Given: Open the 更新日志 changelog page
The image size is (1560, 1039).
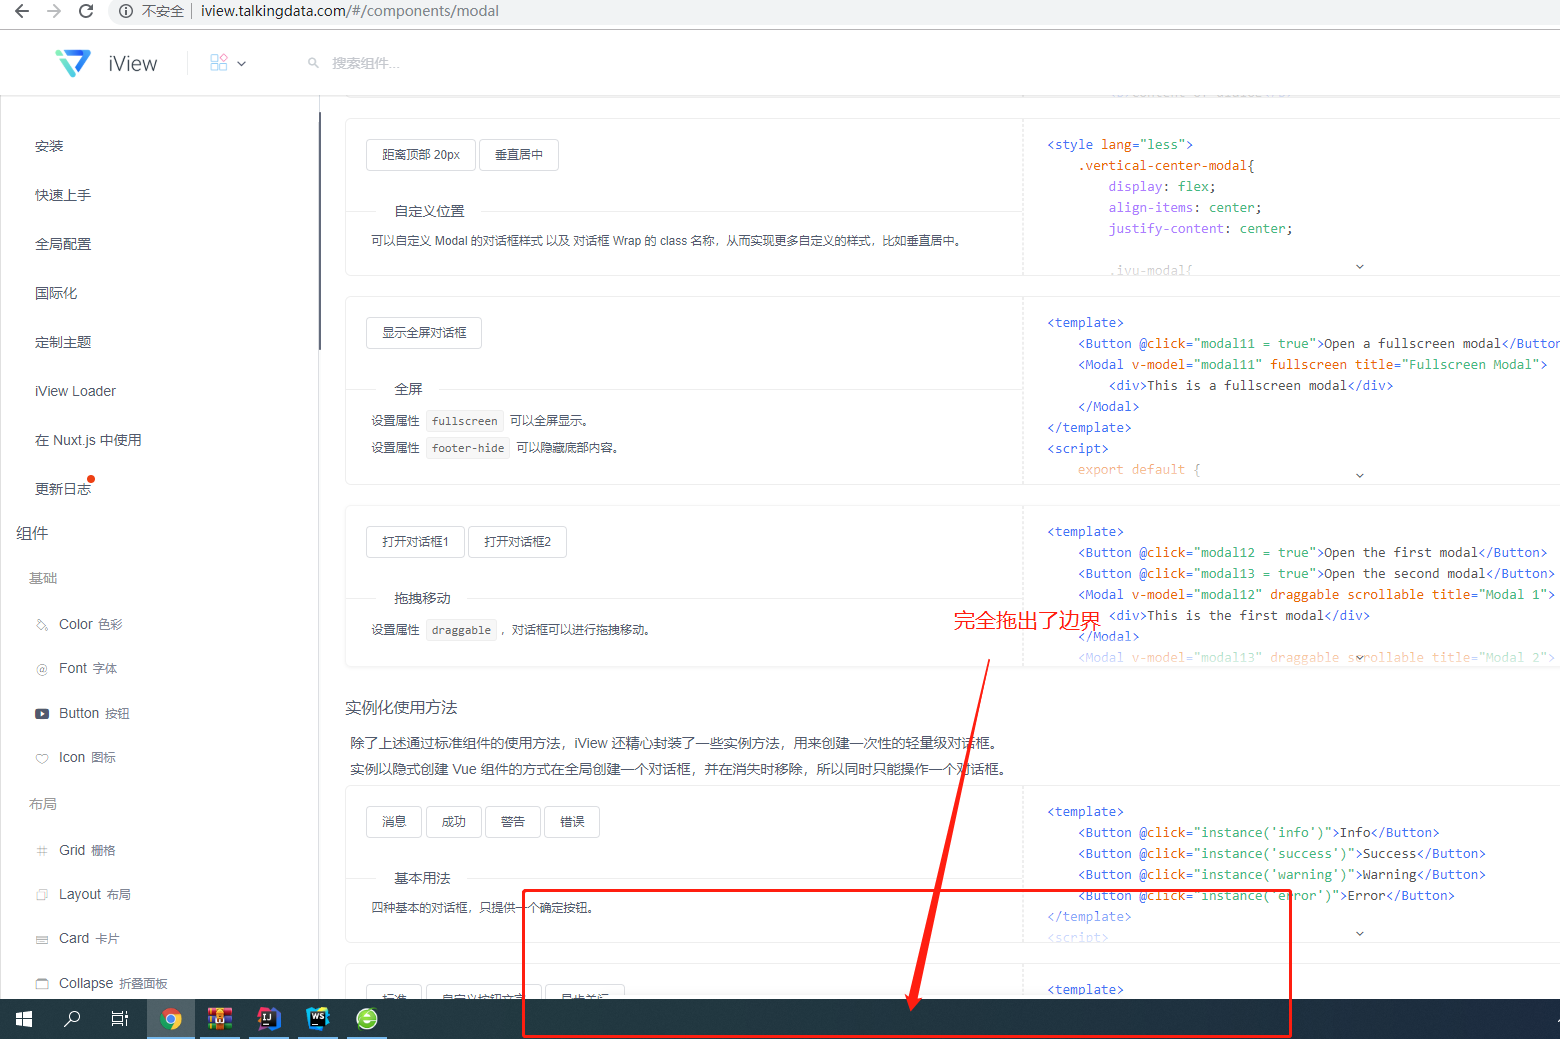Looking at the screenshot, I should (63, 488).
